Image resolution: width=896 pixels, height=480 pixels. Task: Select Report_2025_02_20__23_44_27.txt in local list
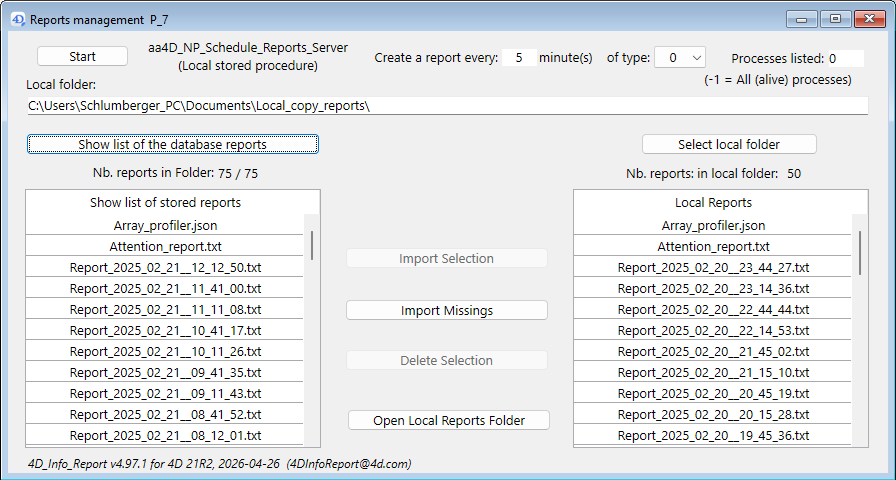click(x=713, y=268)
